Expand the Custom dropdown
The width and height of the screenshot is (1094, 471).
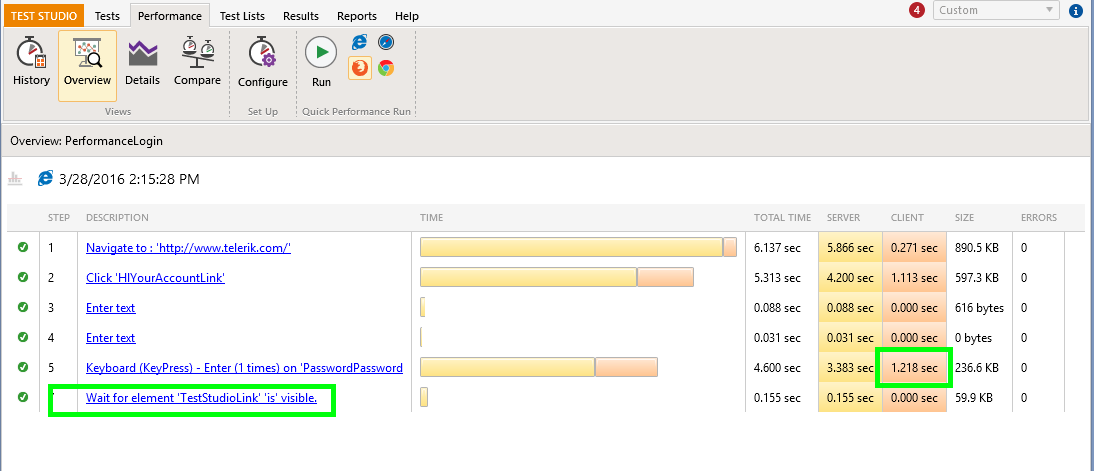point(996,10)
